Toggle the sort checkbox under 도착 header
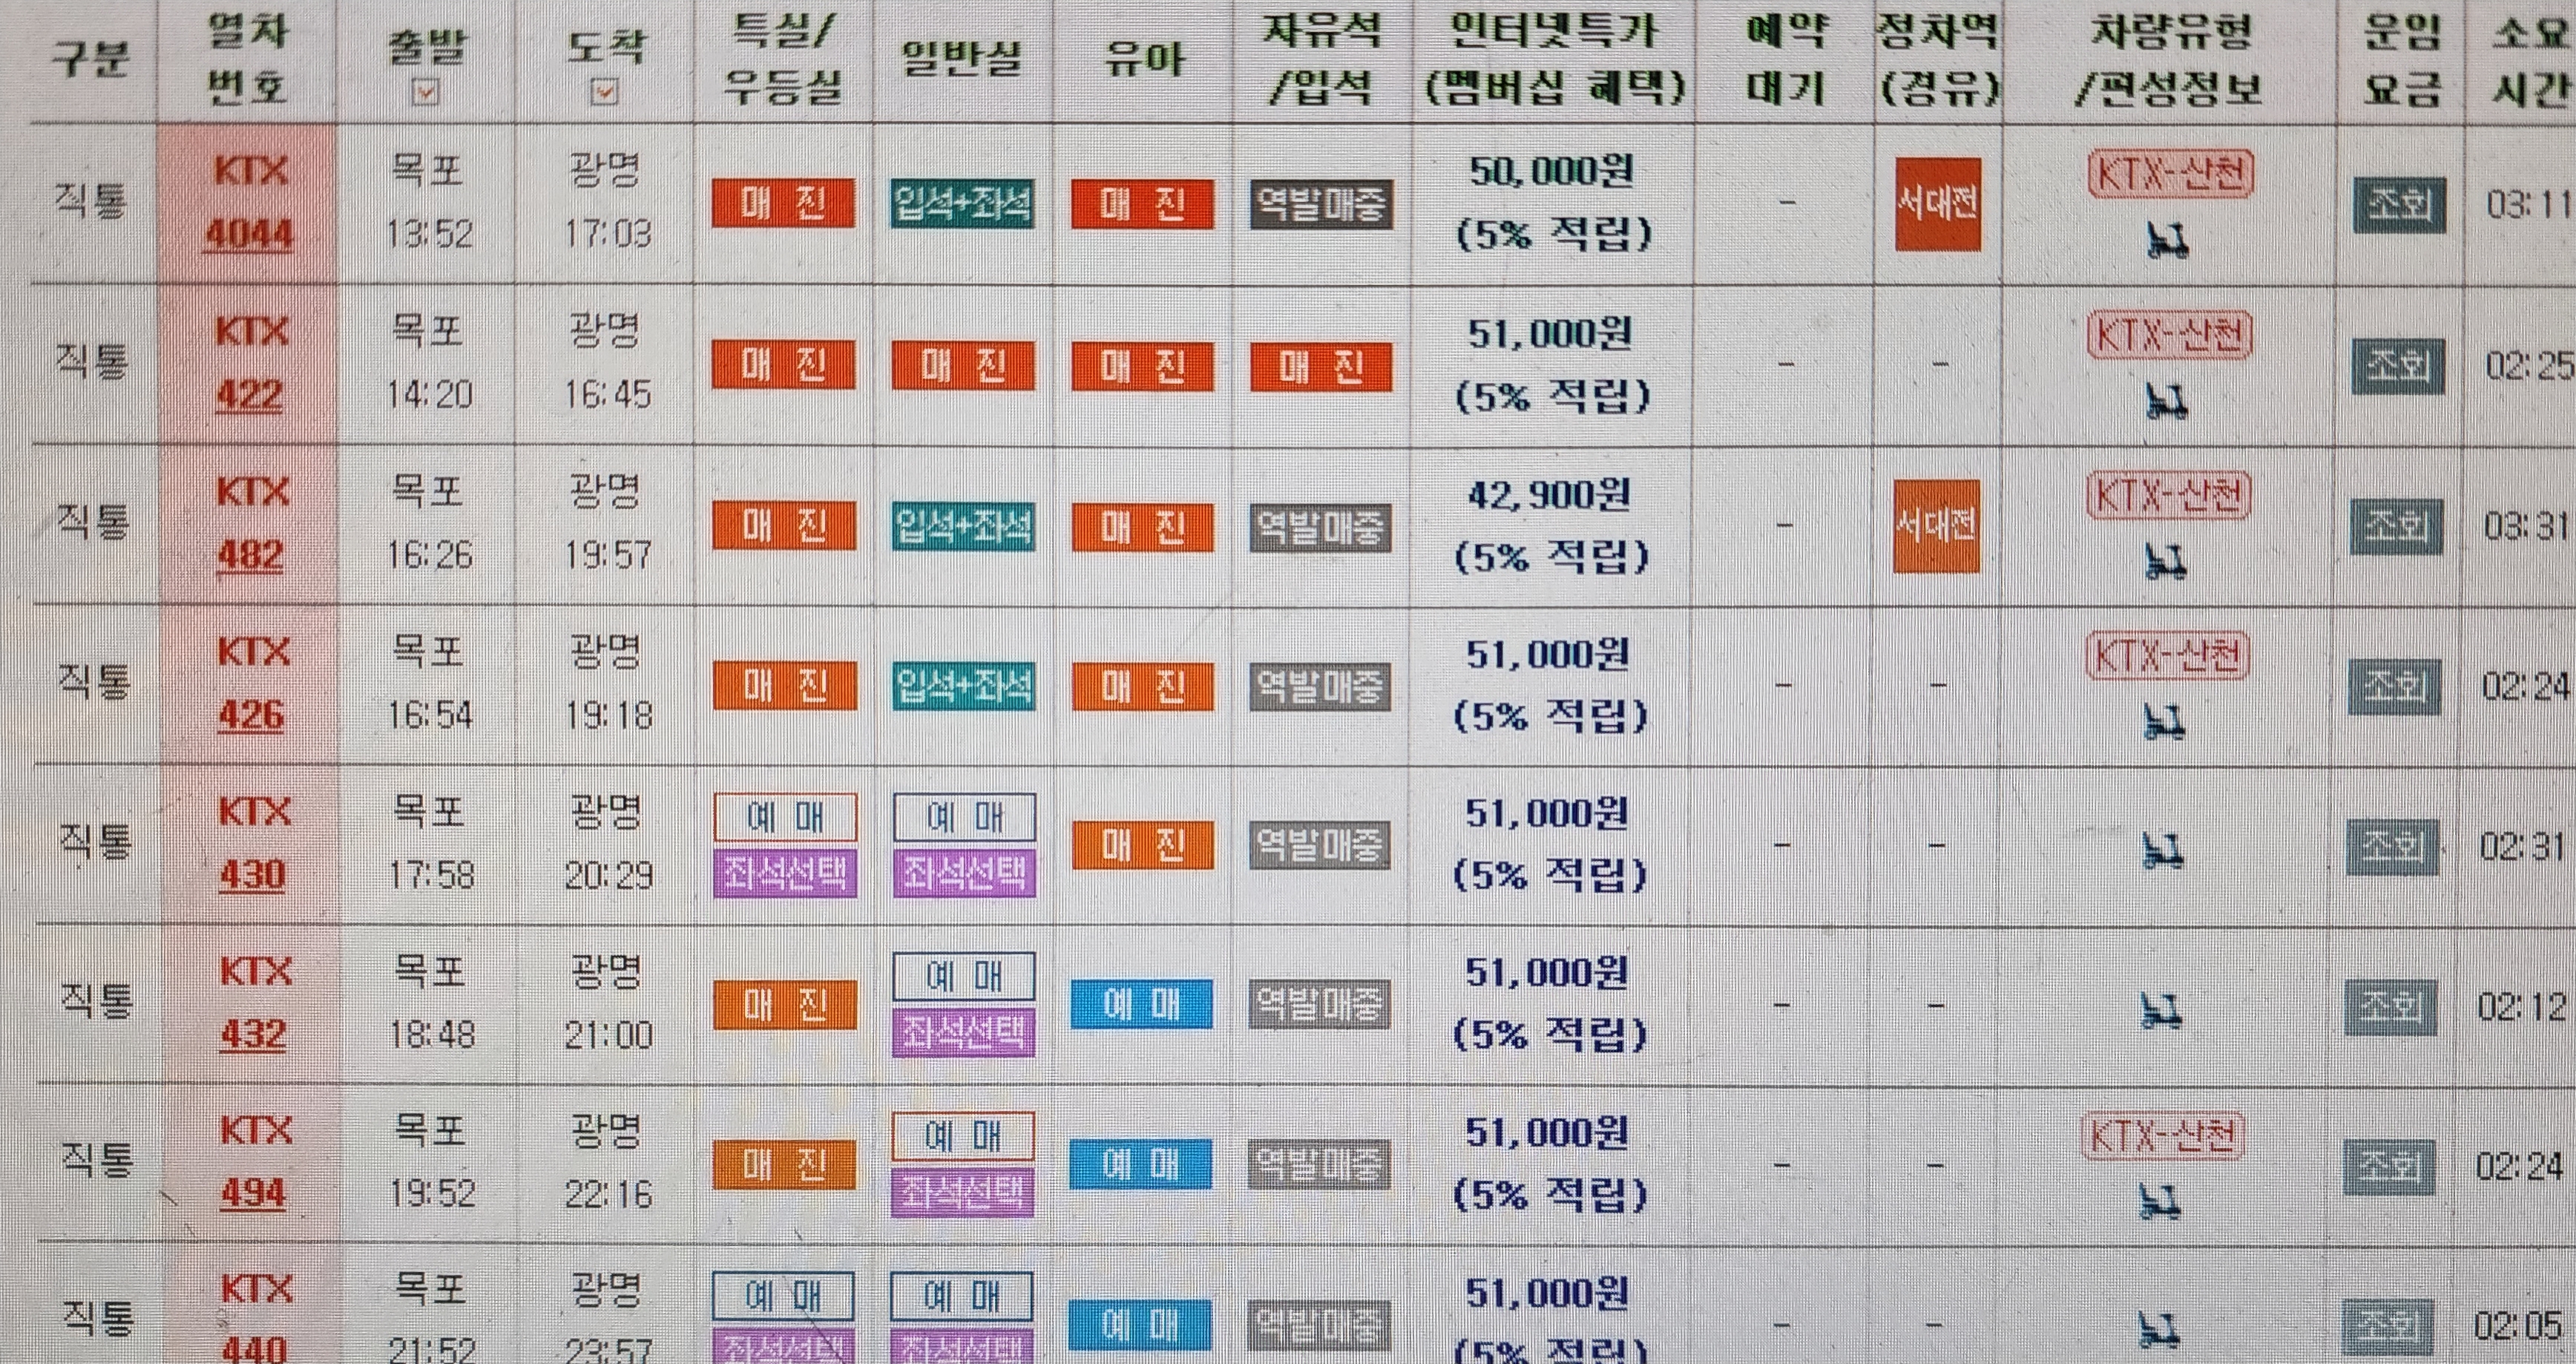 [x=605, y=93]
